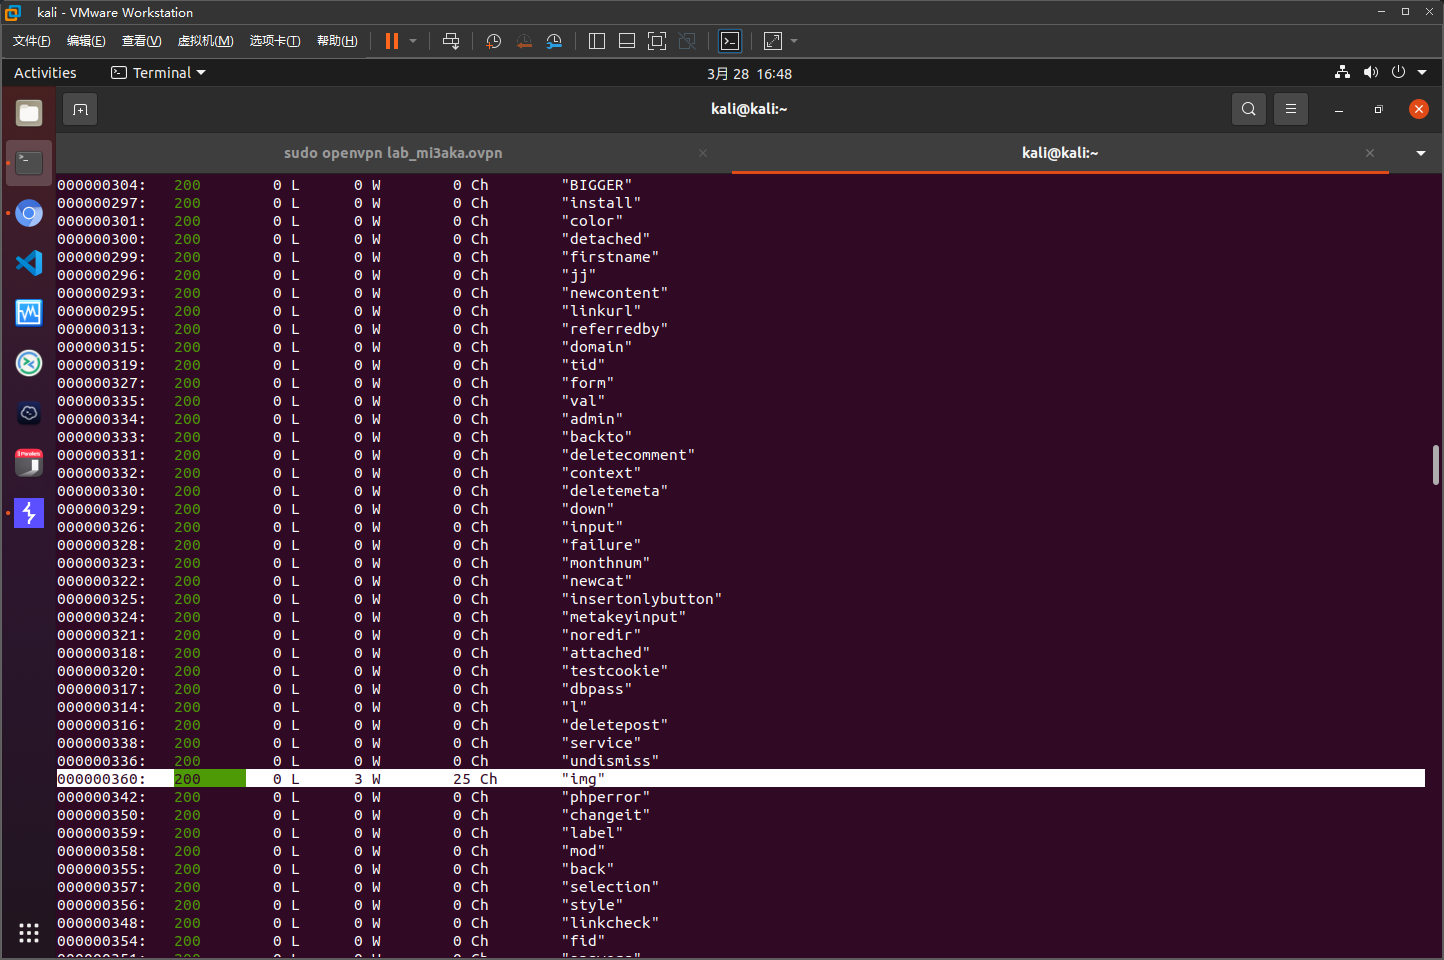Send Ctrl+Alt+Del to the virtual machine
1444x960 pixels.
[x=451, y=41]
